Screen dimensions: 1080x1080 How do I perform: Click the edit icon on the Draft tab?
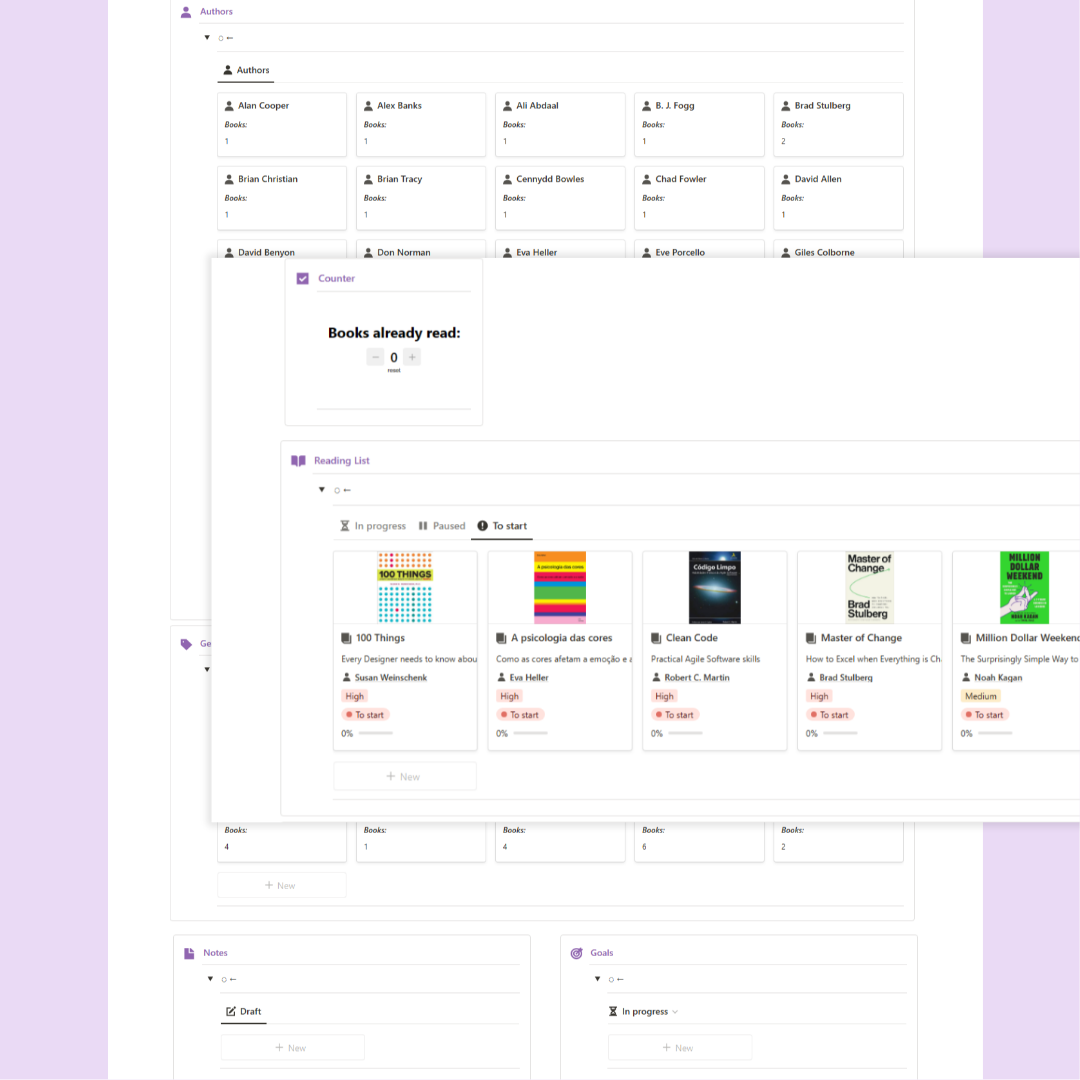[231, 1012]
